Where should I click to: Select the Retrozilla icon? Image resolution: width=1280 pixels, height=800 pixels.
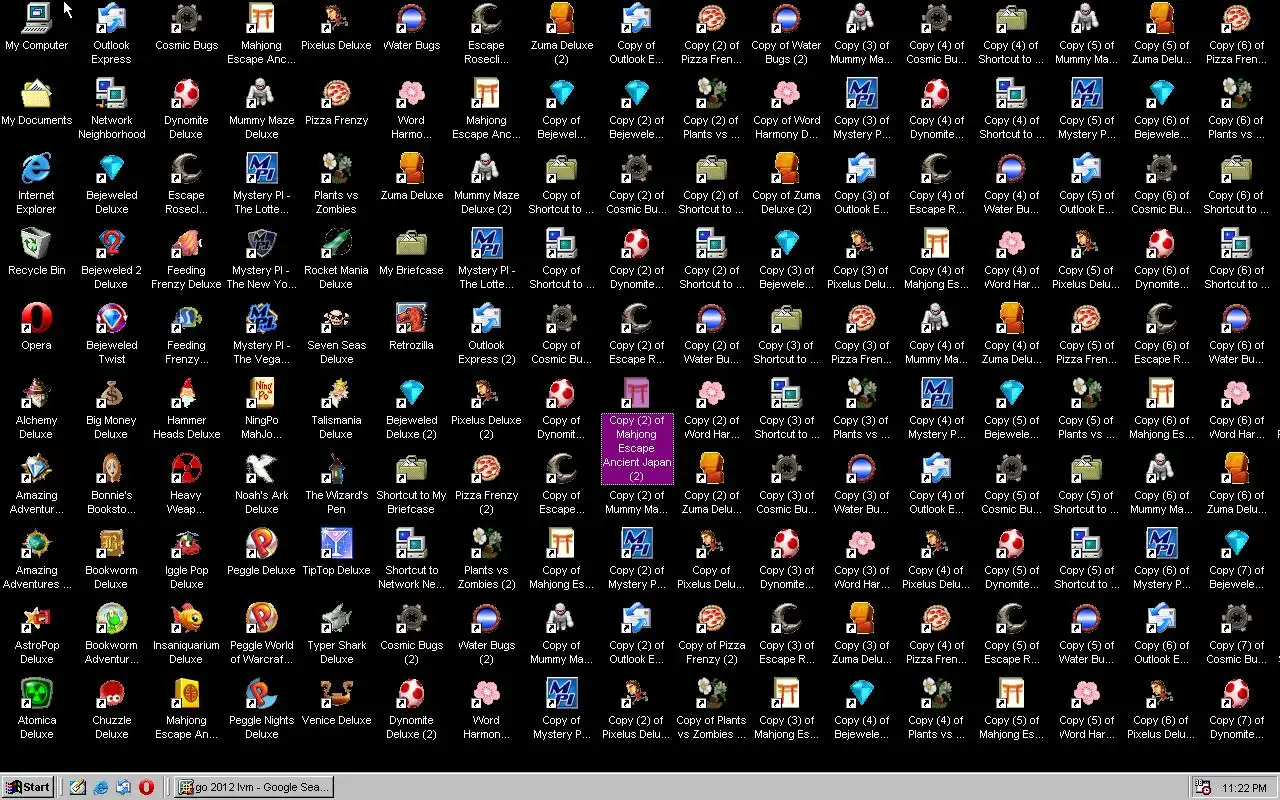coord(412,328)
